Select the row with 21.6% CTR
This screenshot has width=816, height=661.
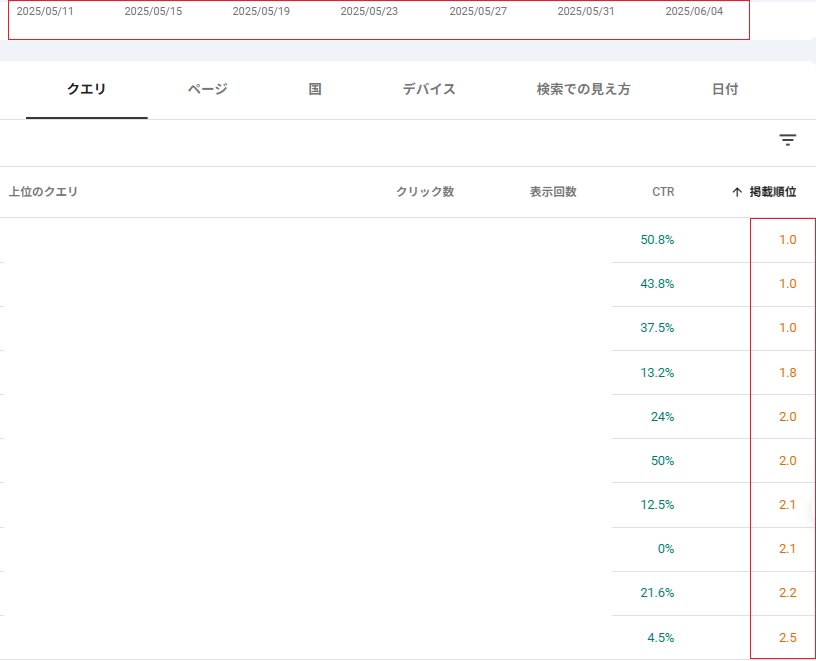point(408,593)
